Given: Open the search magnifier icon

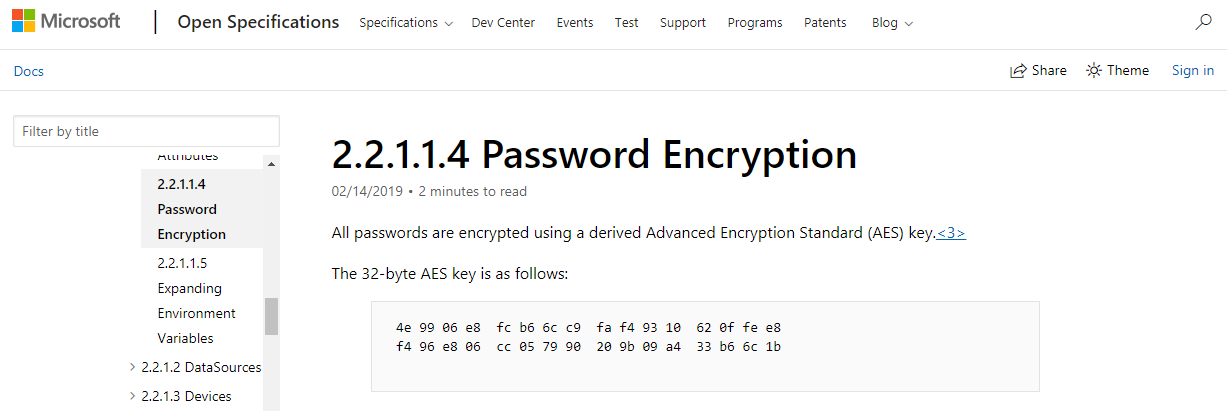Looking at the screenshot, I should point(1204,22).
